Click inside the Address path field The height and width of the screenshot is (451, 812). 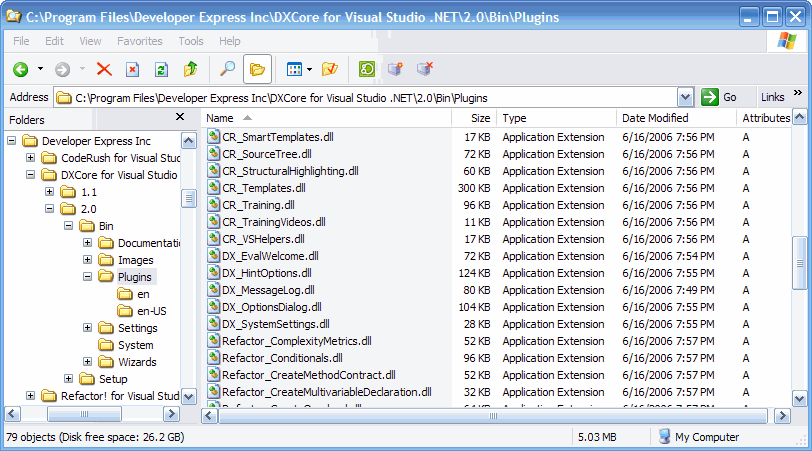pyautogui.click(x=366, y=97)
